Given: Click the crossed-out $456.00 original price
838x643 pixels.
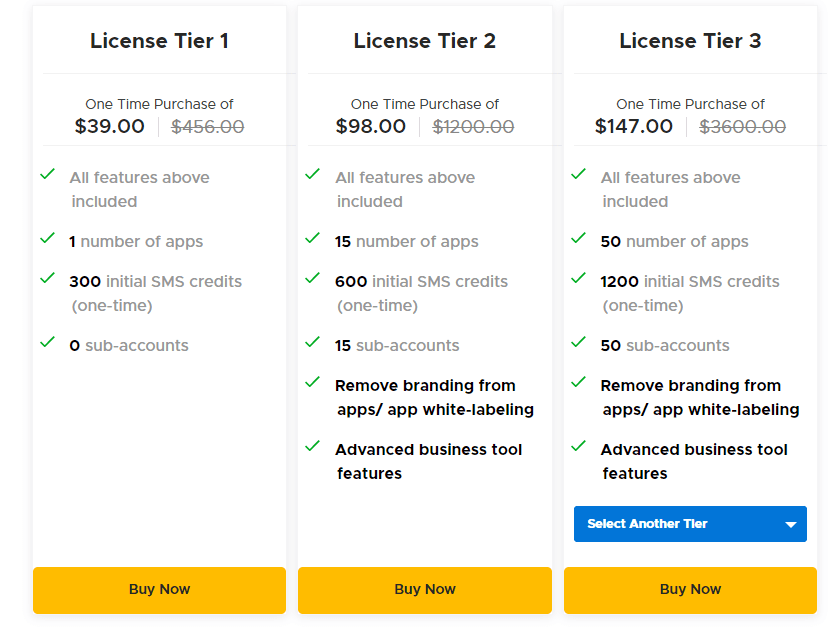Looking at the screenshot, I should 206,126.
